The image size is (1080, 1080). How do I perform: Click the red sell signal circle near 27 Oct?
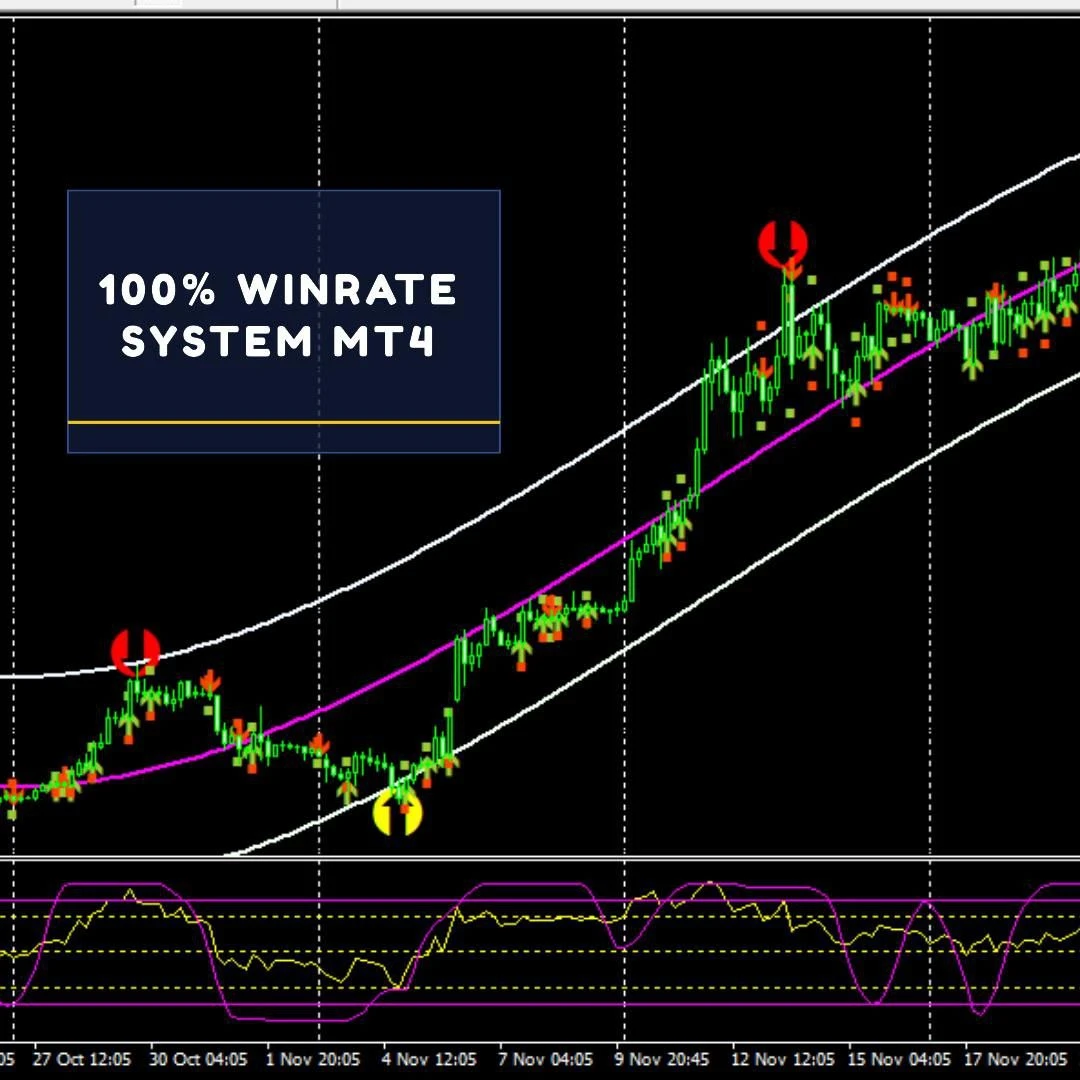tap(135, 652)
